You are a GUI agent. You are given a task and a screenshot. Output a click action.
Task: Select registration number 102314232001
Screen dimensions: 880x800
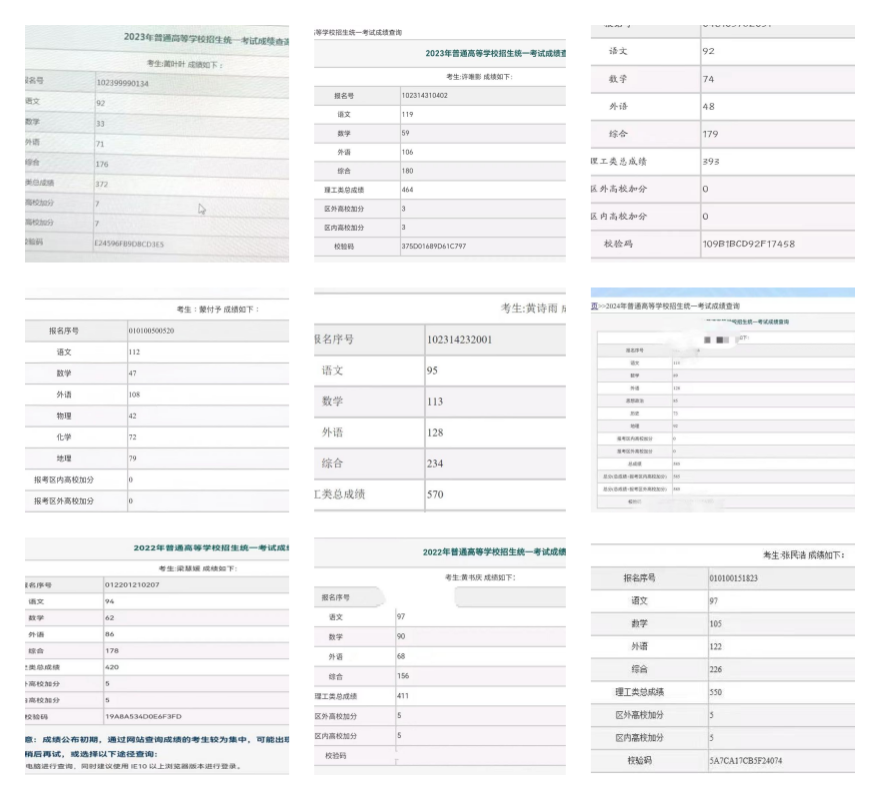pyautogui.click(x=459, y=340)
